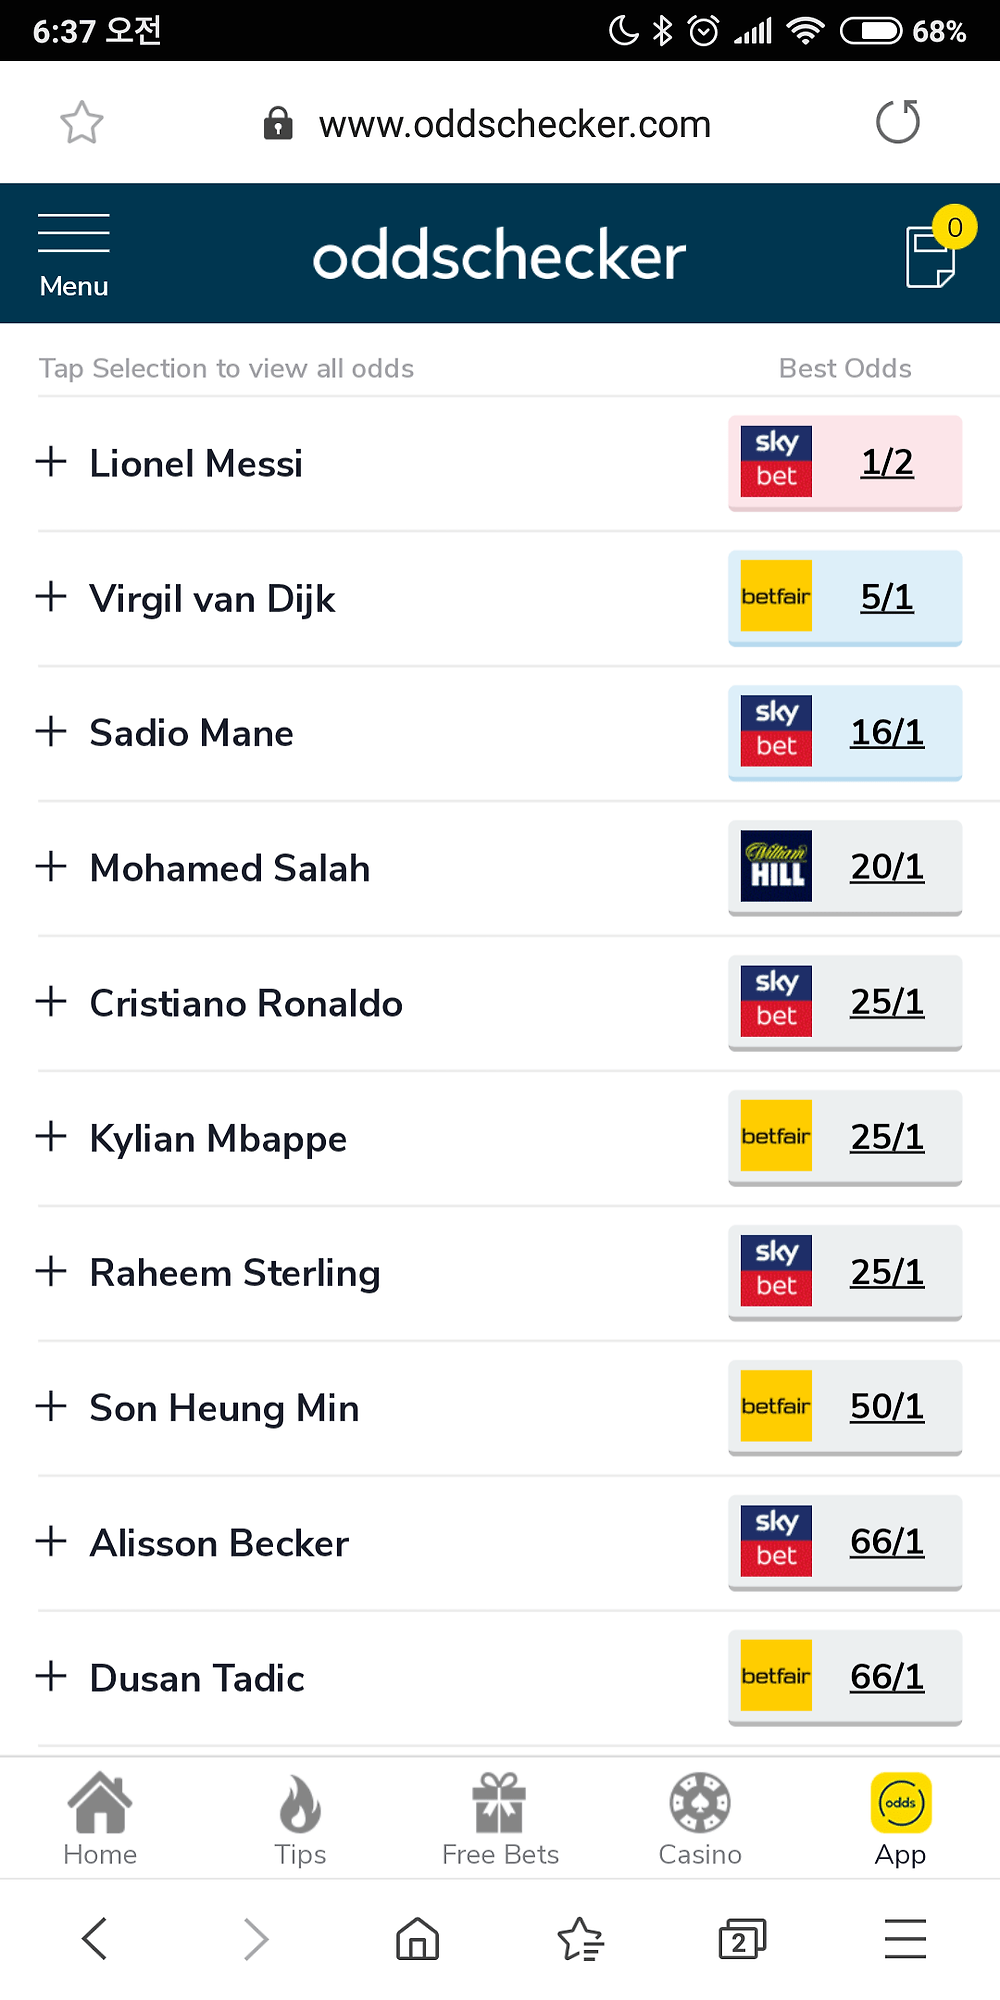
Task: Switch to the Free Bets tab
Action: 500,1820
